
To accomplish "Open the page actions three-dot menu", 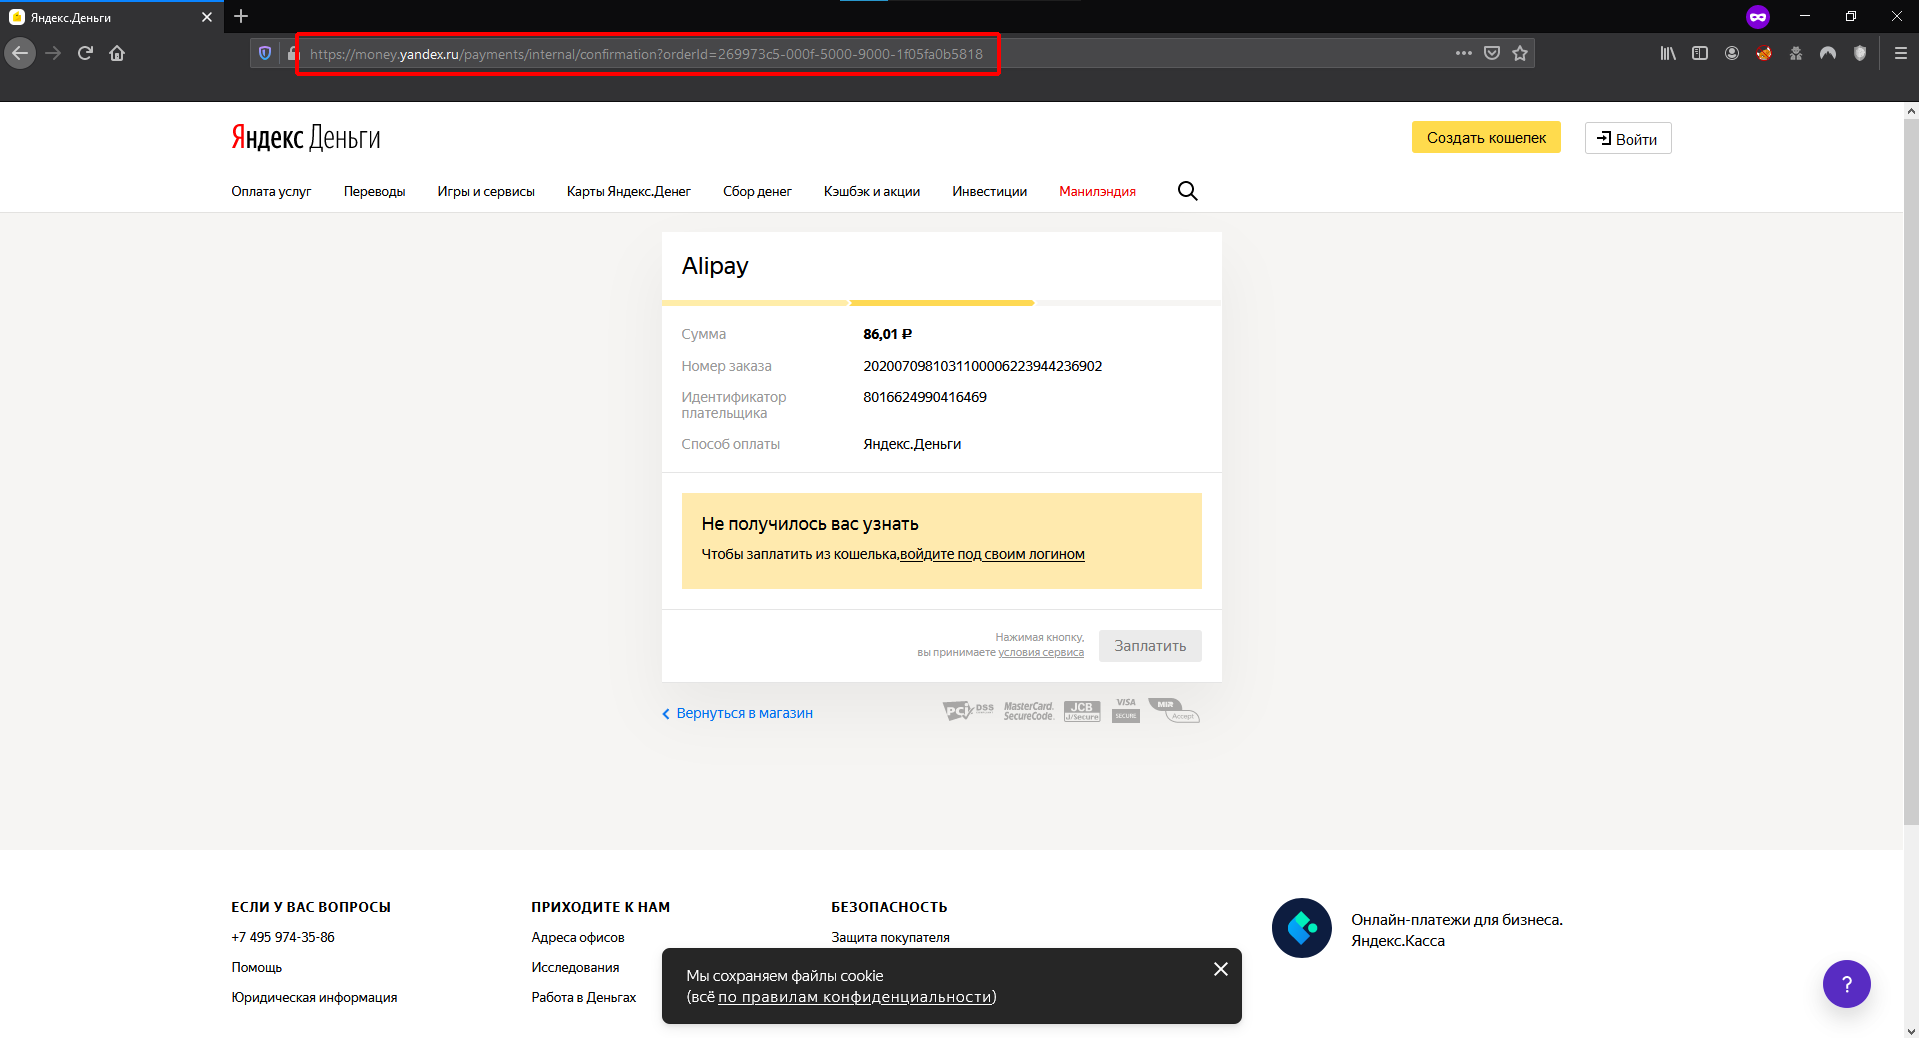I will click(x=1464, y=53).
